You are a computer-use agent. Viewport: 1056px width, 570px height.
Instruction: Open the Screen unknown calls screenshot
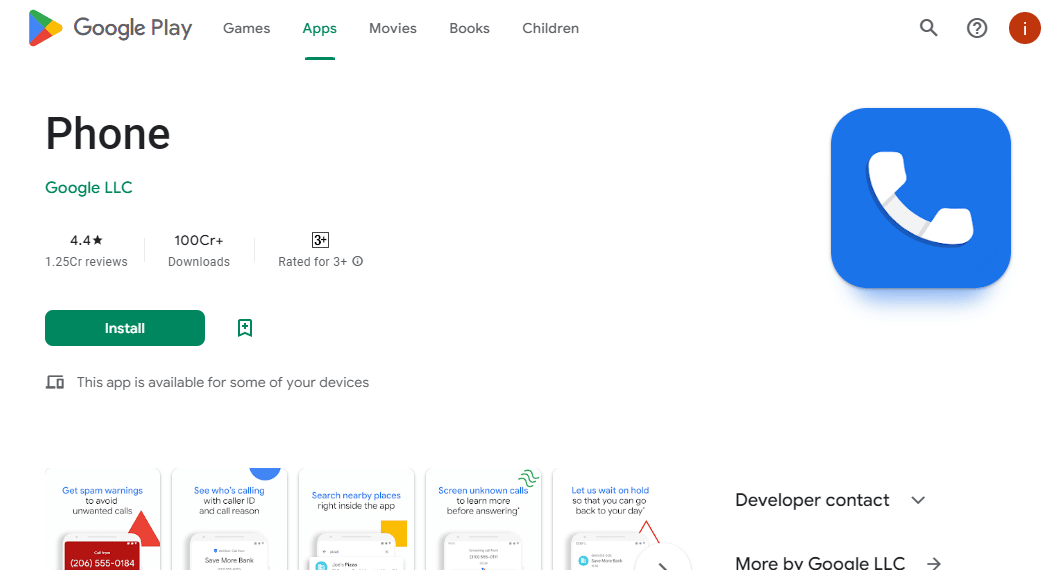click(483, 519)
